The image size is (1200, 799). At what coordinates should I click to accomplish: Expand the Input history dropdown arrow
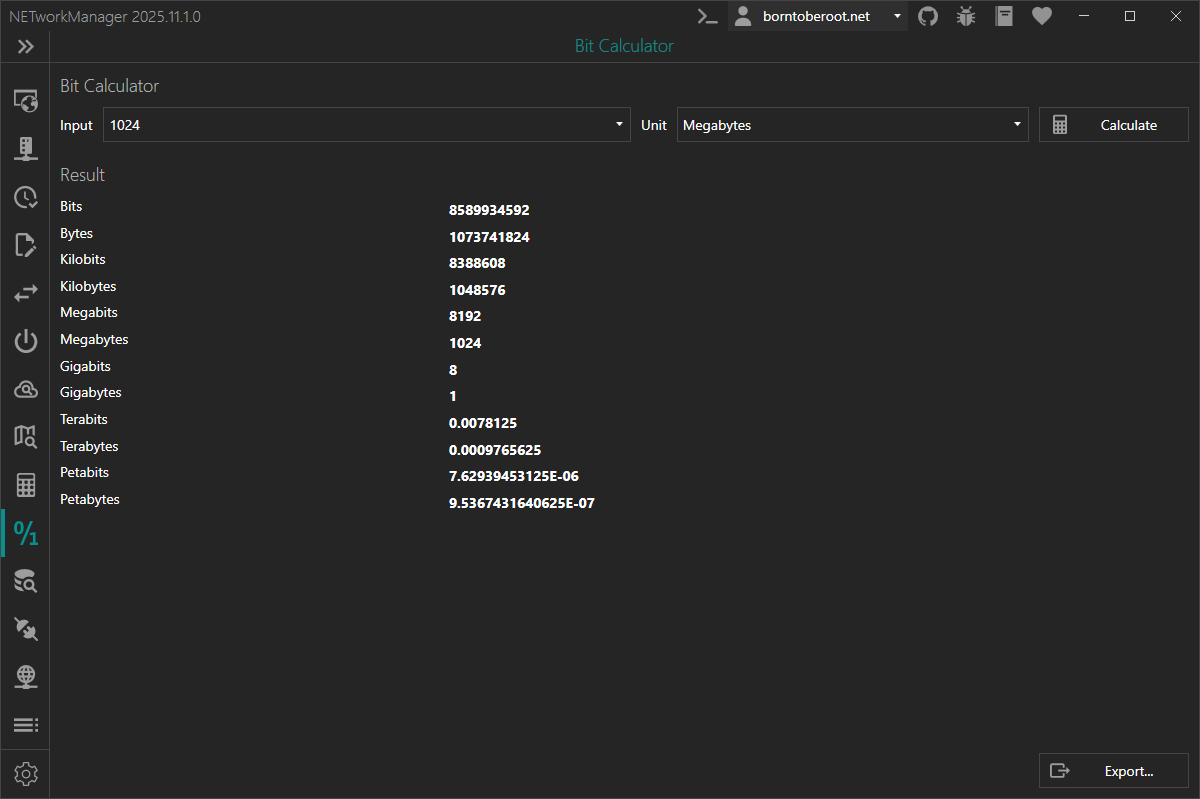click(619, 125)
